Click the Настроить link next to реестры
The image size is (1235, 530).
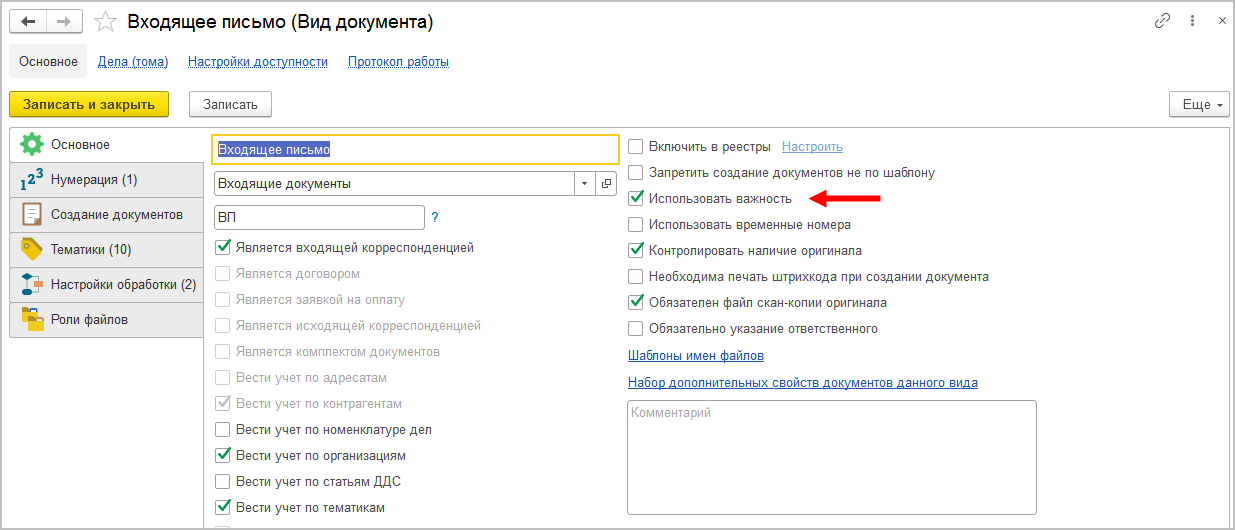812,146
